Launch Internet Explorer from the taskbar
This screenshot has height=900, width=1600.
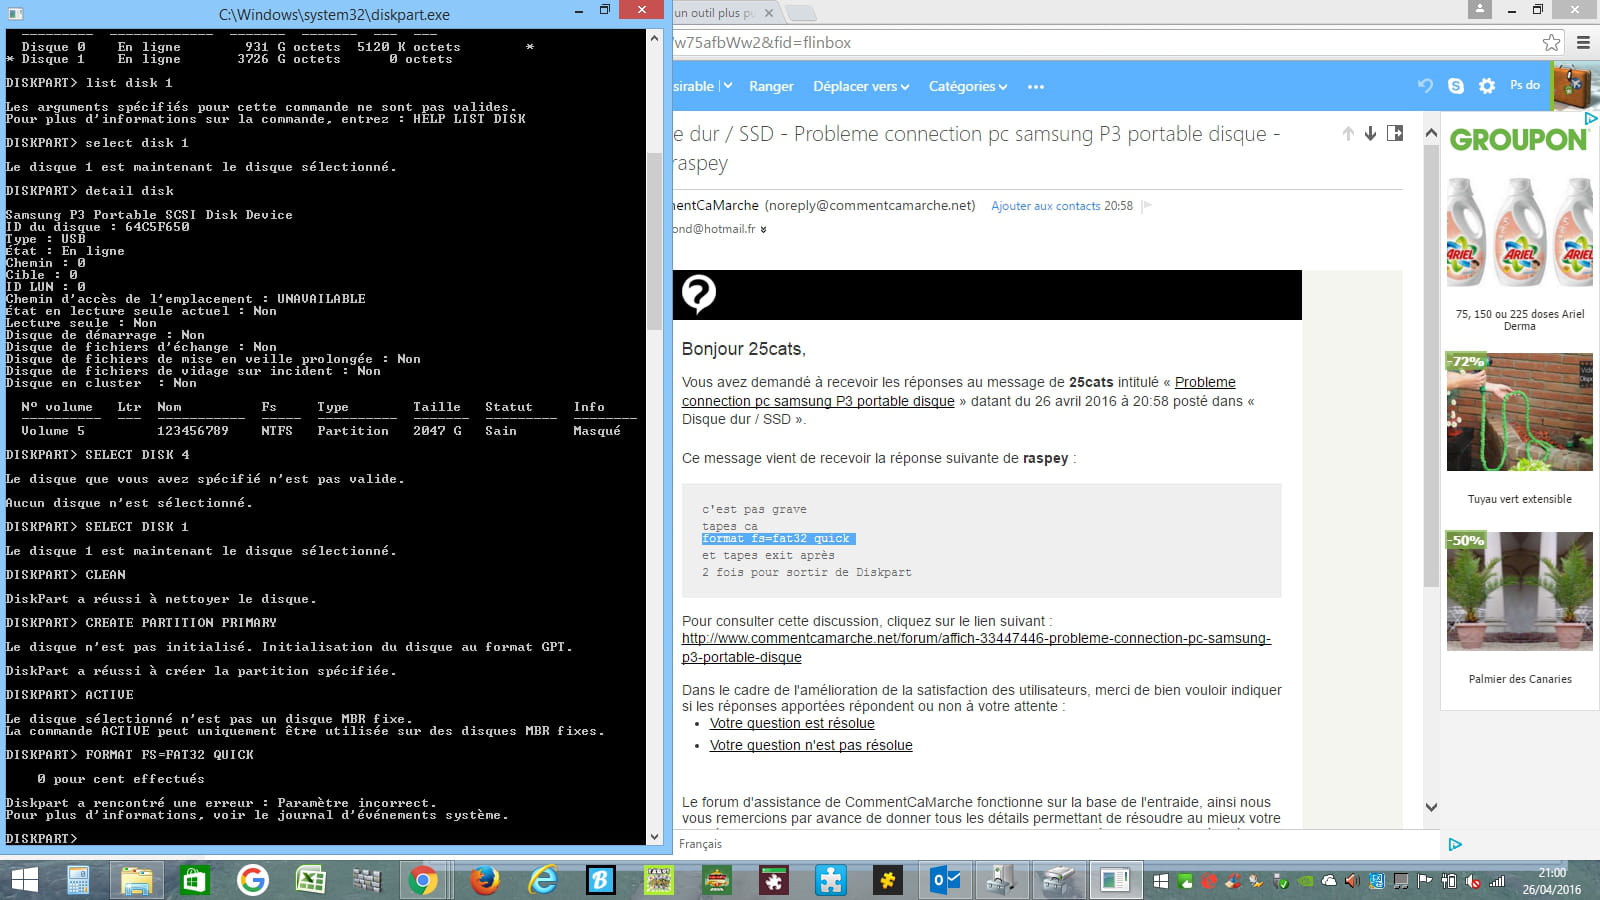[542, 880]
